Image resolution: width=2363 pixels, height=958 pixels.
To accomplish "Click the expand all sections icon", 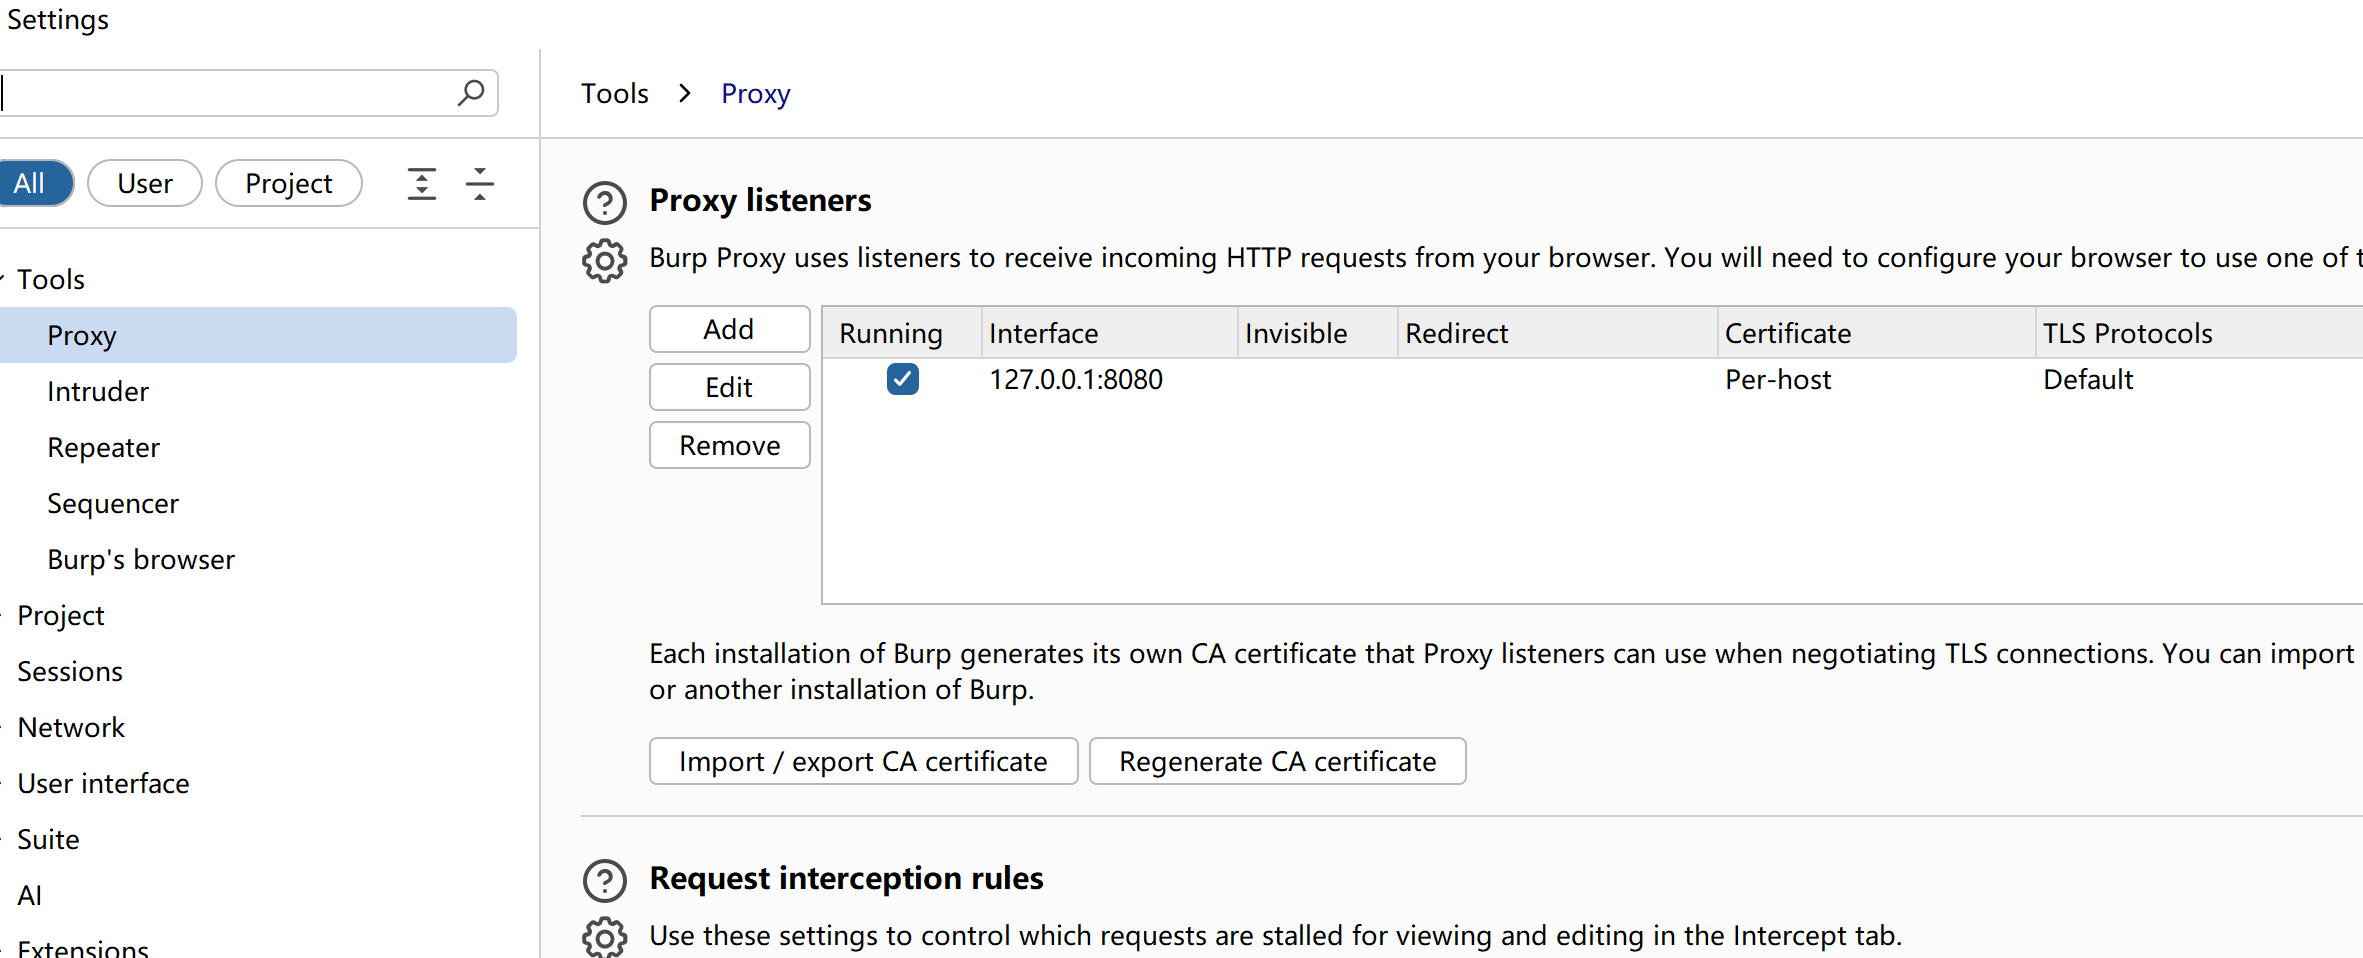I will (x=421, y=184).
